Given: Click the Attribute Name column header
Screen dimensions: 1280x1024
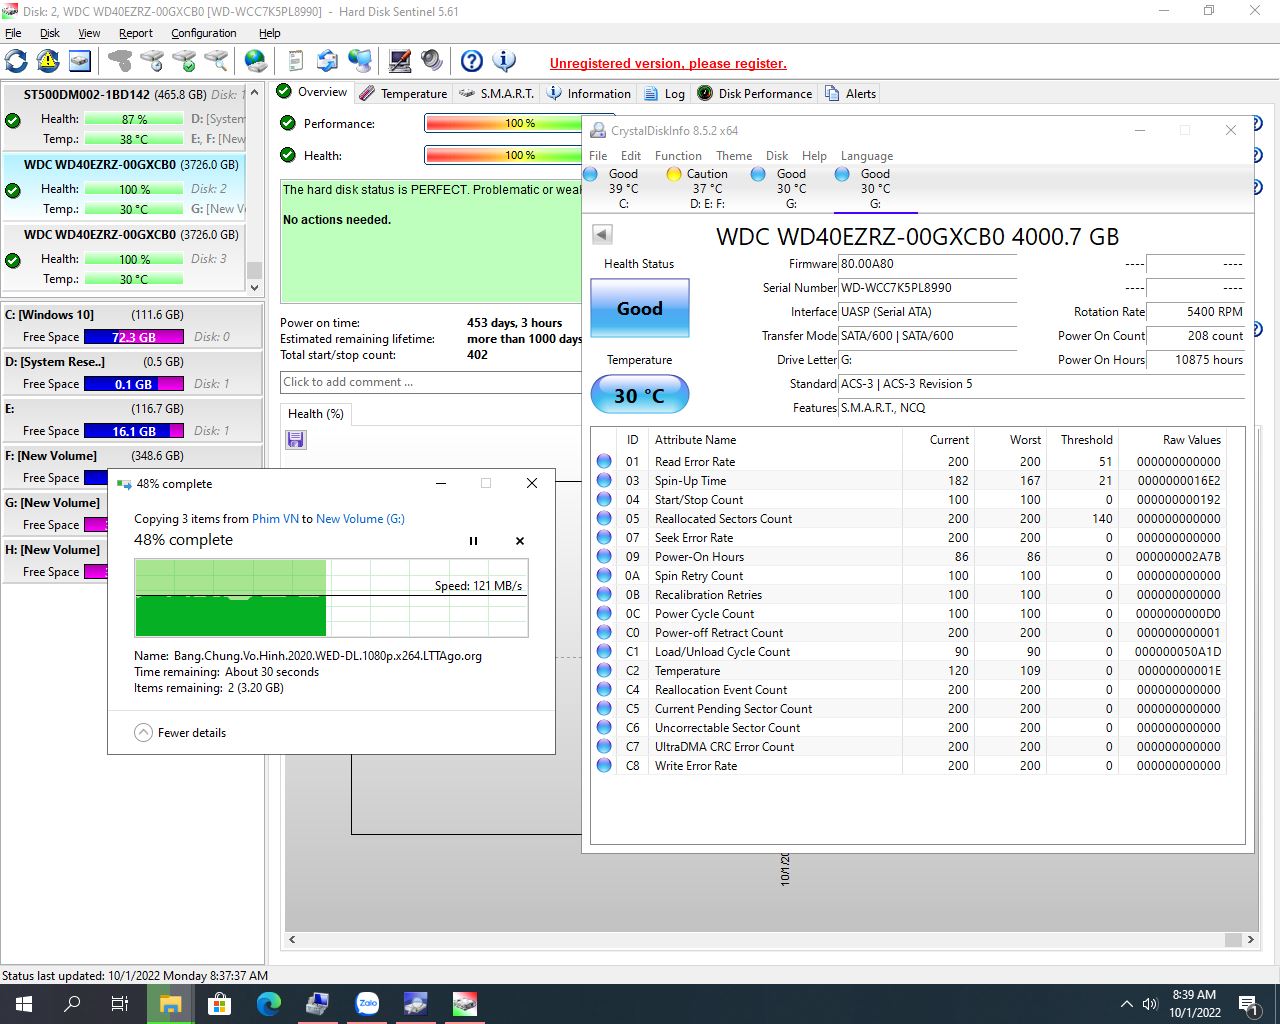Looking at the screenshot, I should coord(775,440).
